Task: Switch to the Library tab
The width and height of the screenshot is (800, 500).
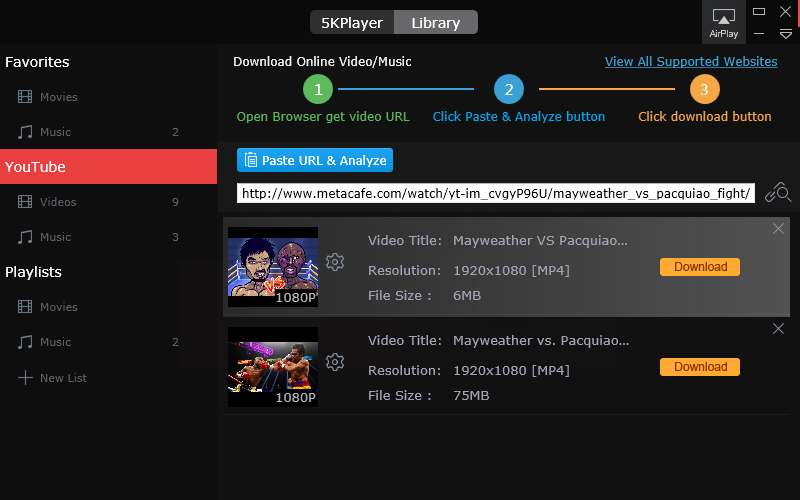Action: [x=436, y=22]
